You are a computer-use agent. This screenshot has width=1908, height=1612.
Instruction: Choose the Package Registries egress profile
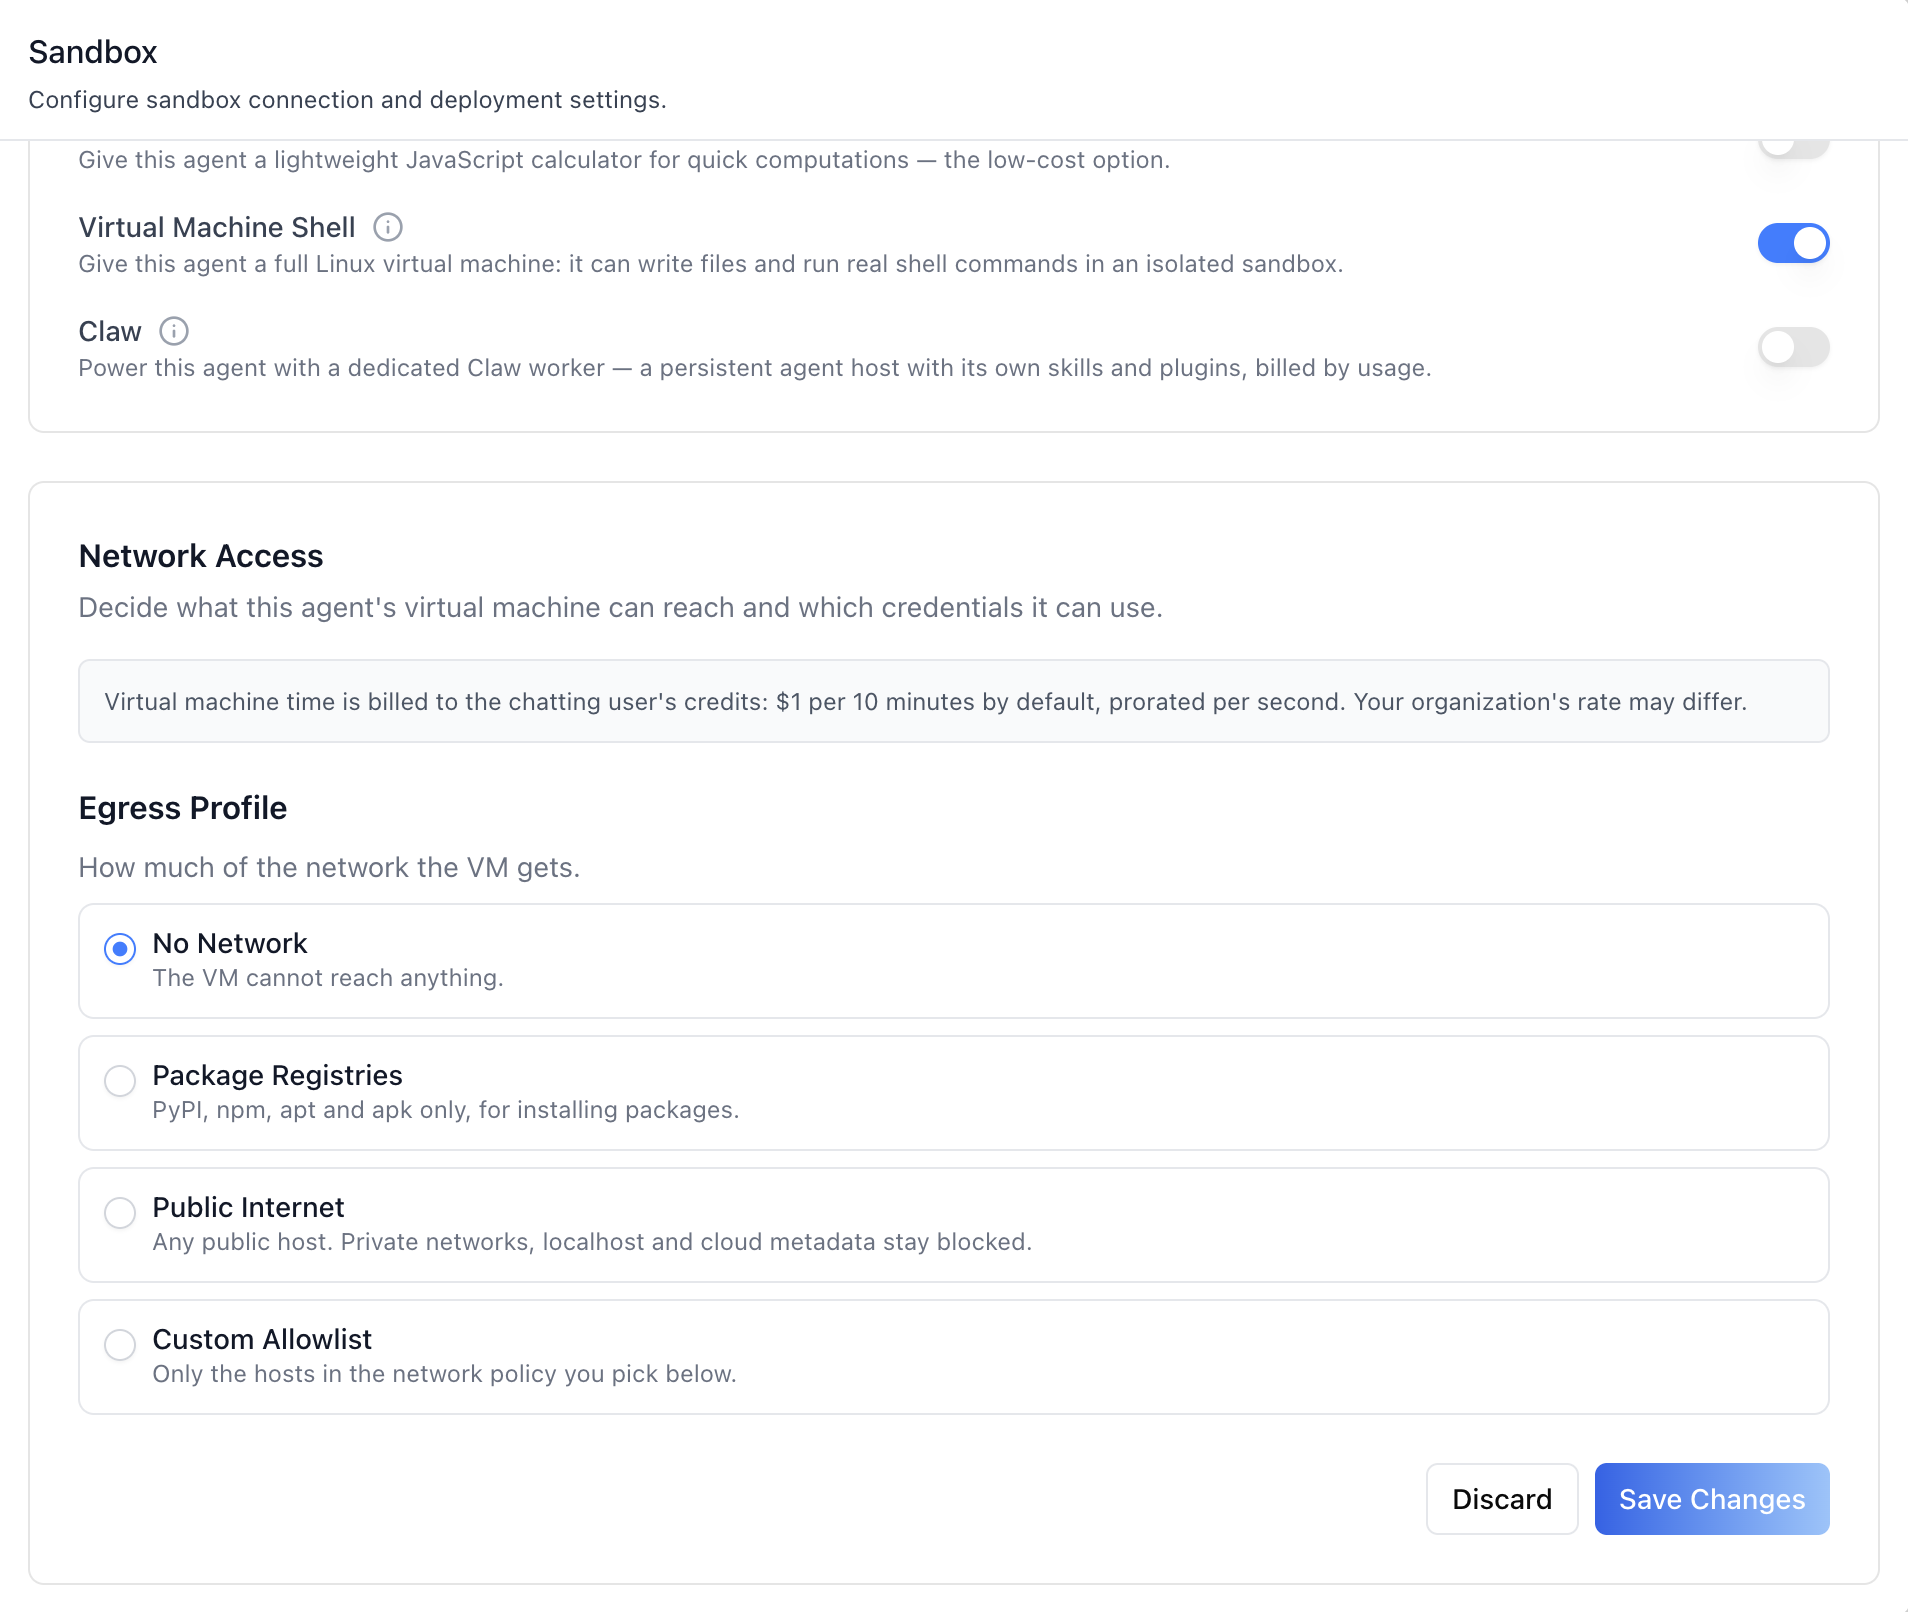[120, 1080]
